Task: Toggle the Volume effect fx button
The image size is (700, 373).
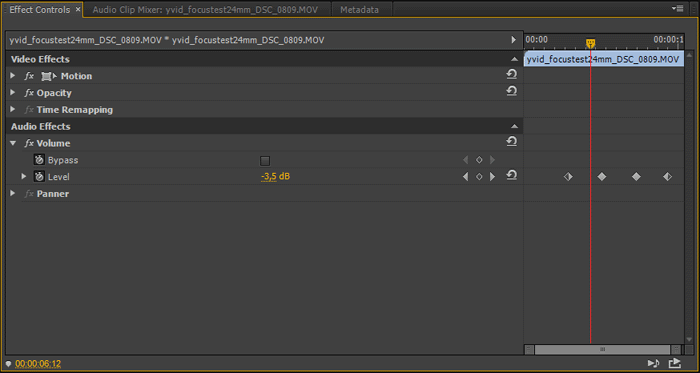Action: click(29, 144)
